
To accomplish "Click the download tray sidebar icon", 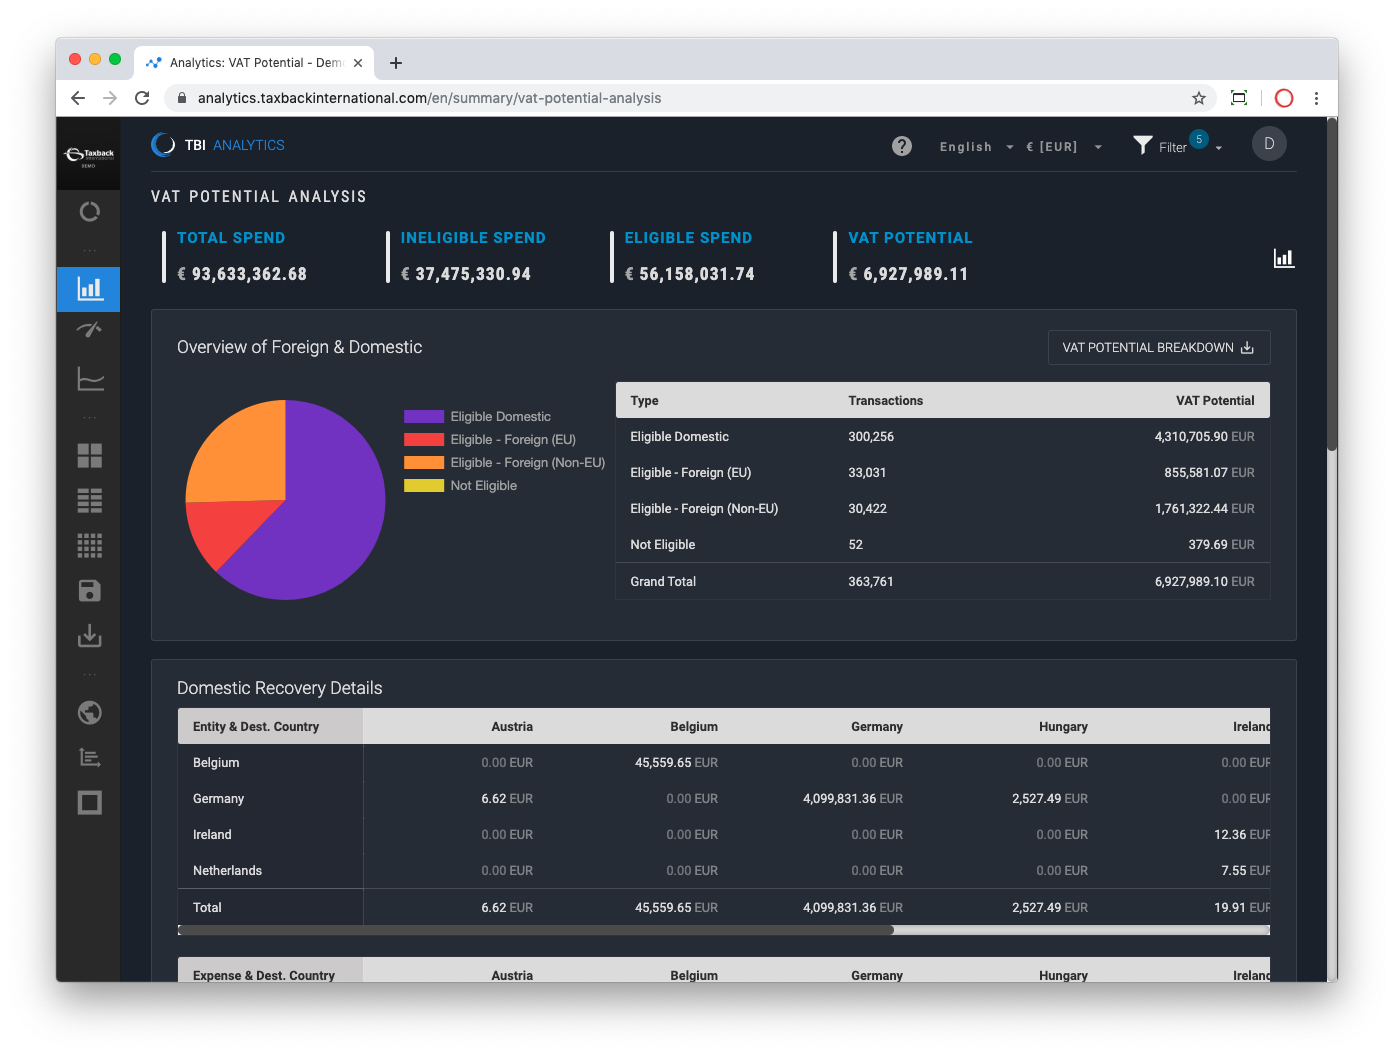I will point(90,635).
